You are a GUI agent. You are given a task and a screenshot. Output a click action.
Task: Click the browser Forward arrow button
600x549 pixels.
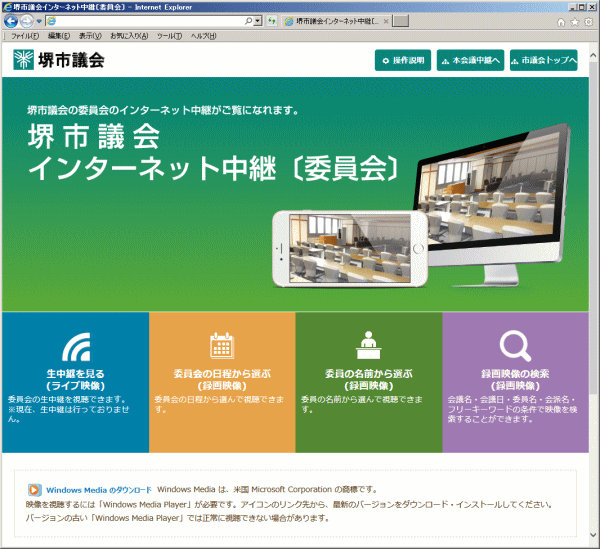pos(27,21)
